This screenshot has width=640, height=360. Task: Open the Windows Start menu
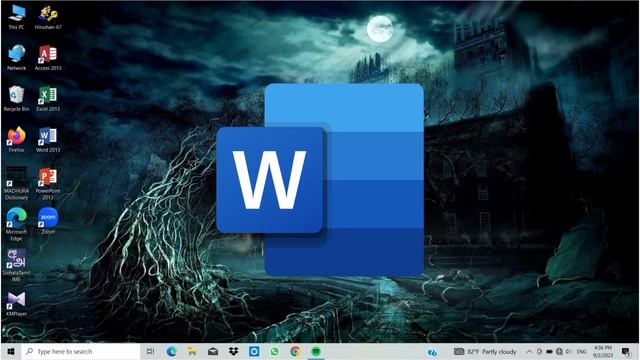pos(11,351)
